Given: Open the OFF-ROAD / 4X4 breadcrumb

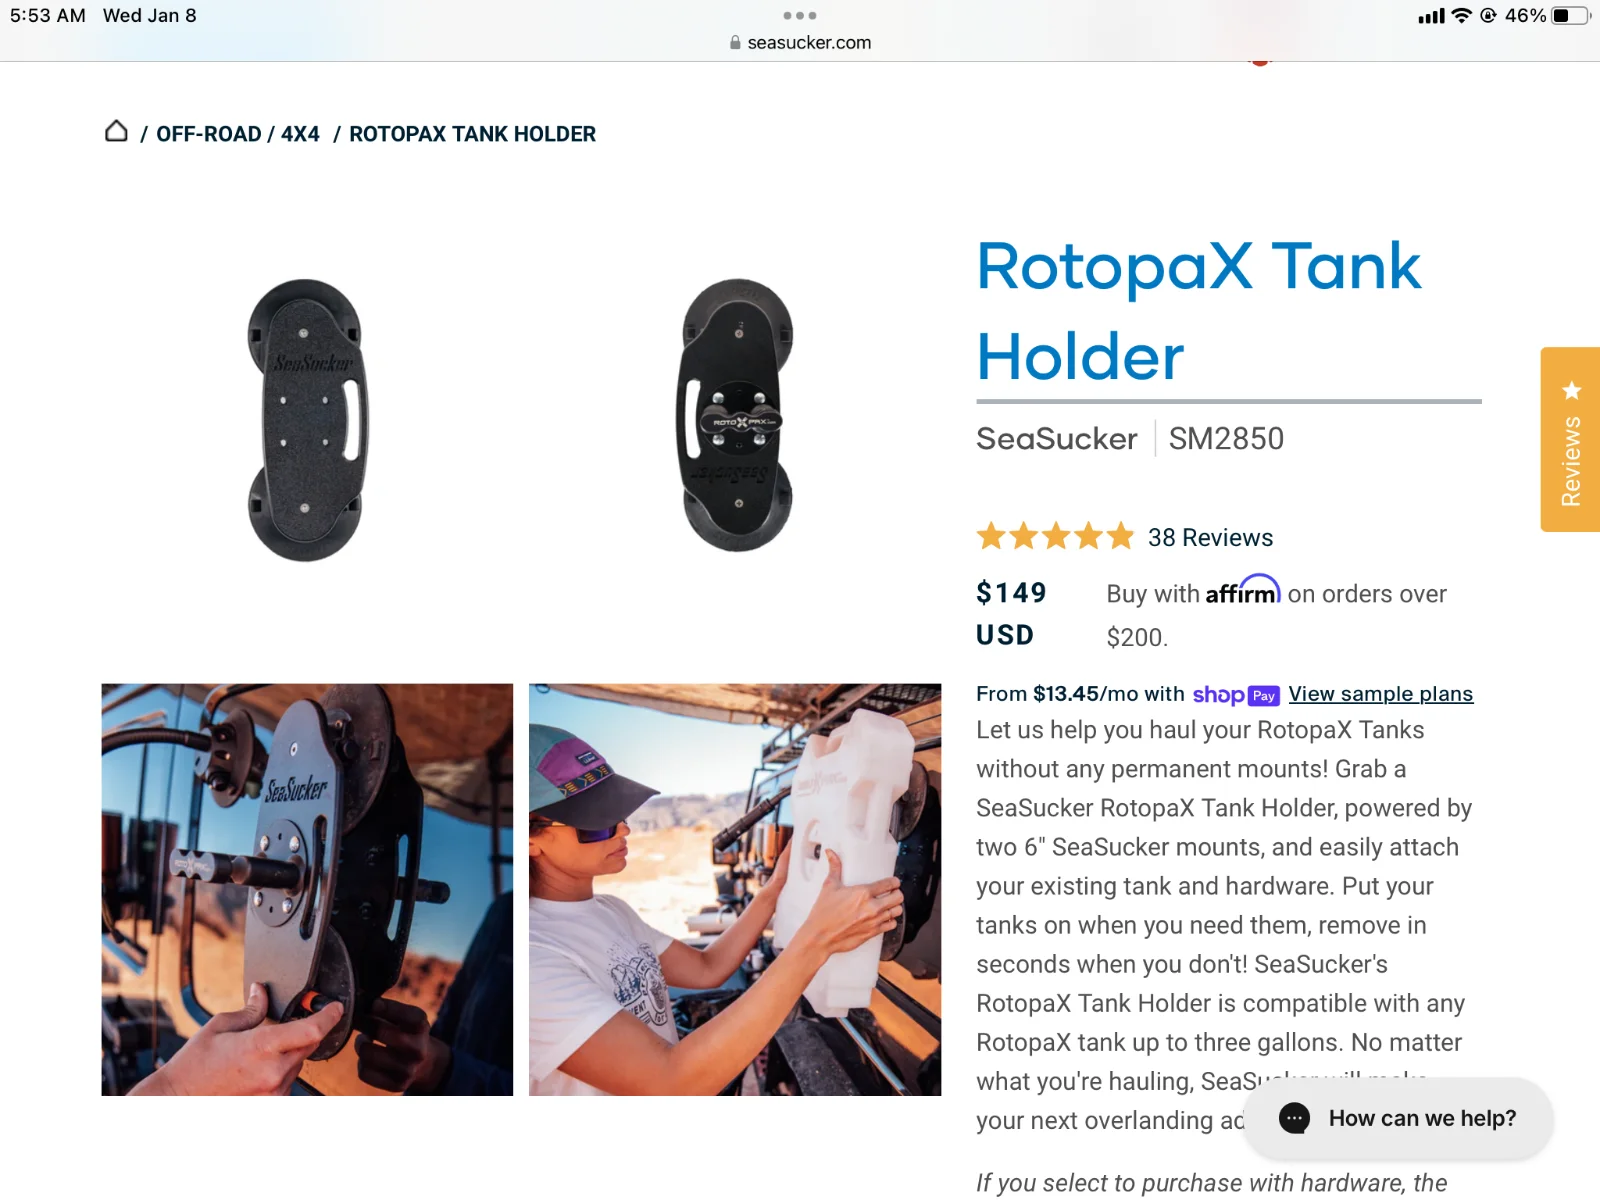Looking at the screenshot, I should pos(238,134).
